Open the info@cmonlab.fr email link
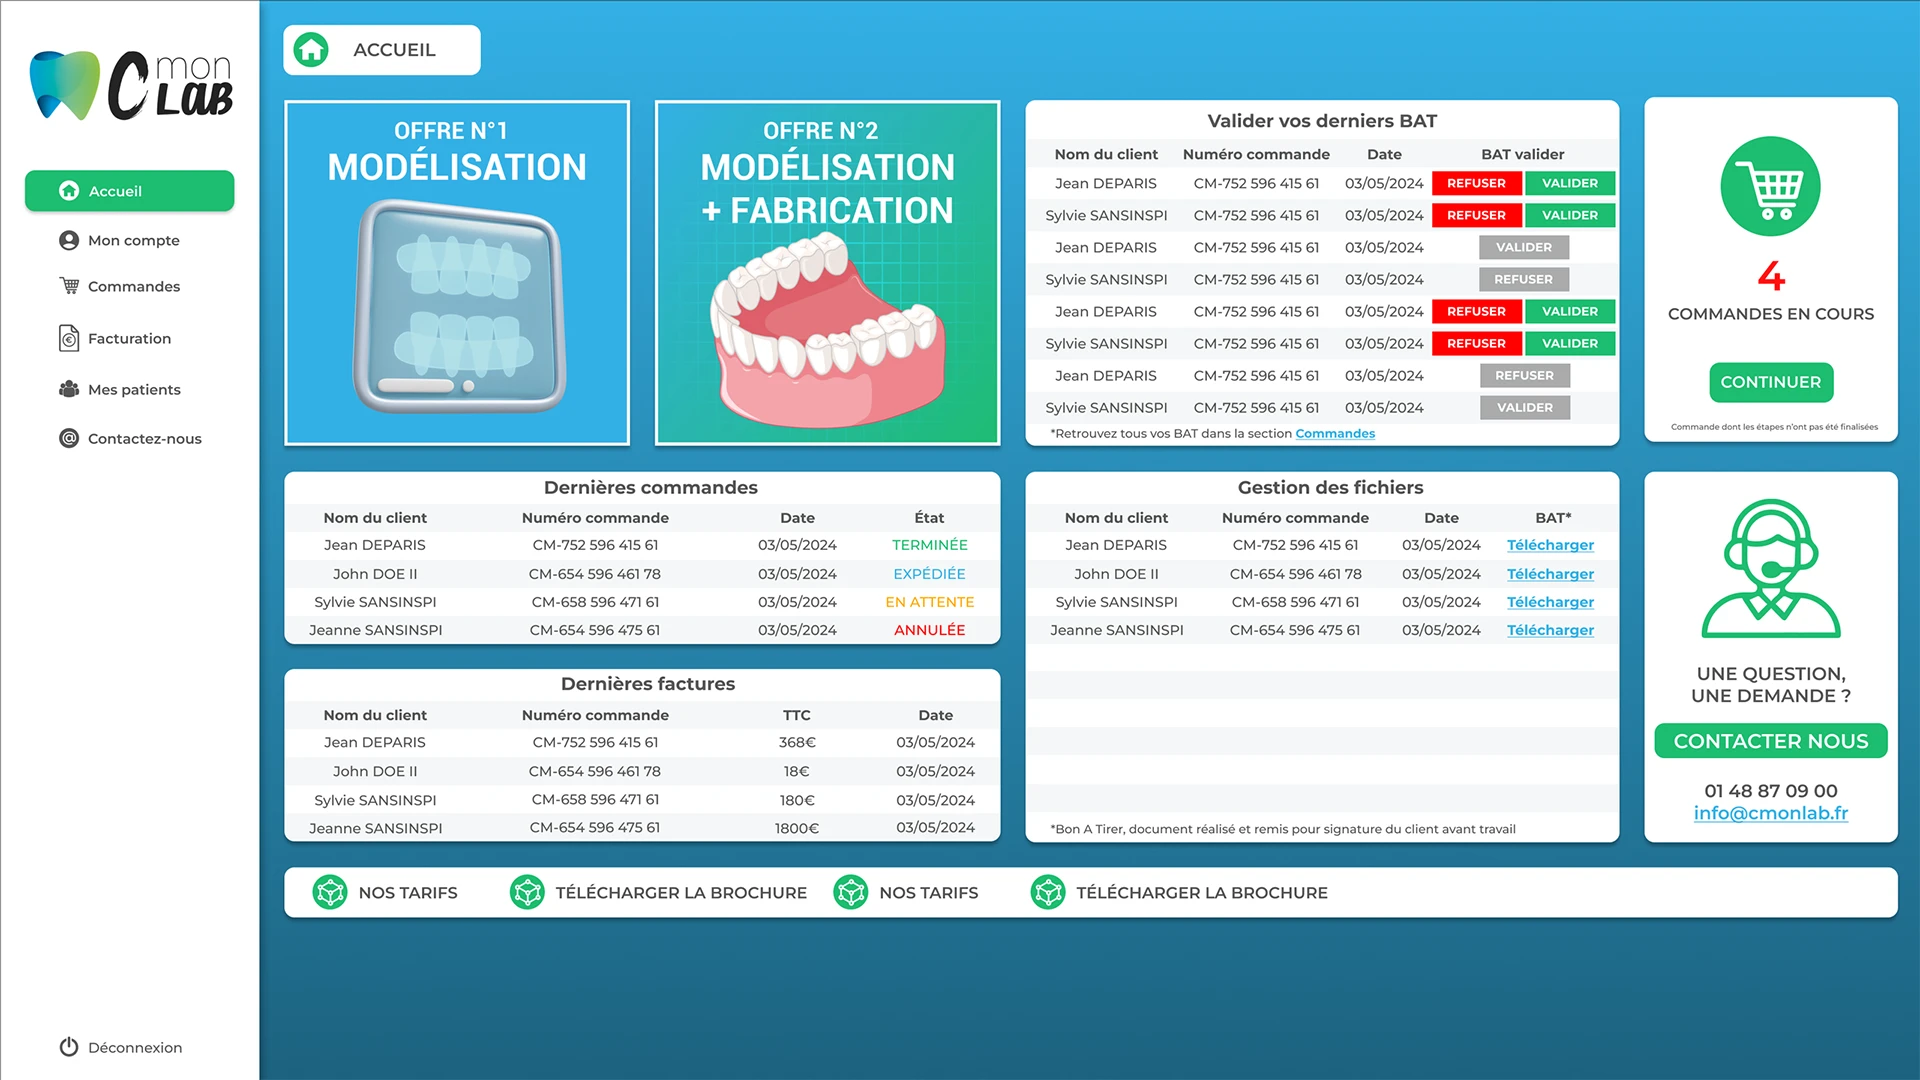This screenshot has width=1920, height=1080. coord(1770,813)
